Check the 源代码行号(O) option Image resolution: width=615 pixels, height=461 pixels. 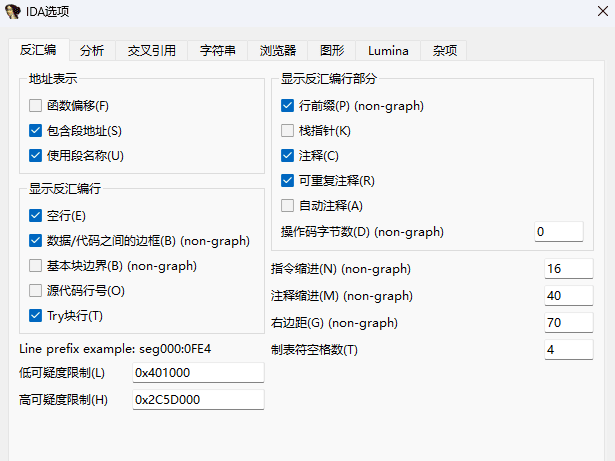point(36,291)
